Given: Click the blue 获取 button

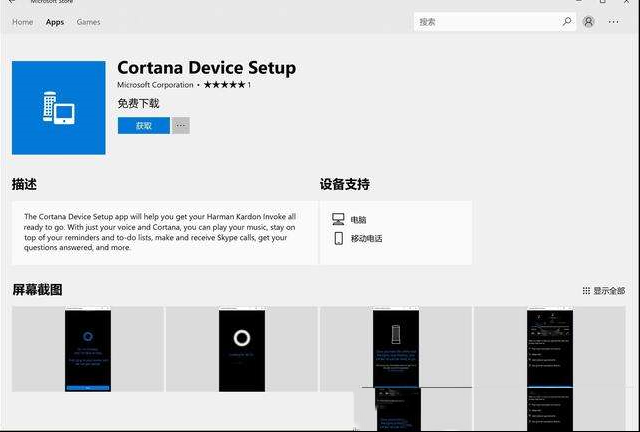Looking at the screenshot, I should pyautogui.click(x=144, y=126).
